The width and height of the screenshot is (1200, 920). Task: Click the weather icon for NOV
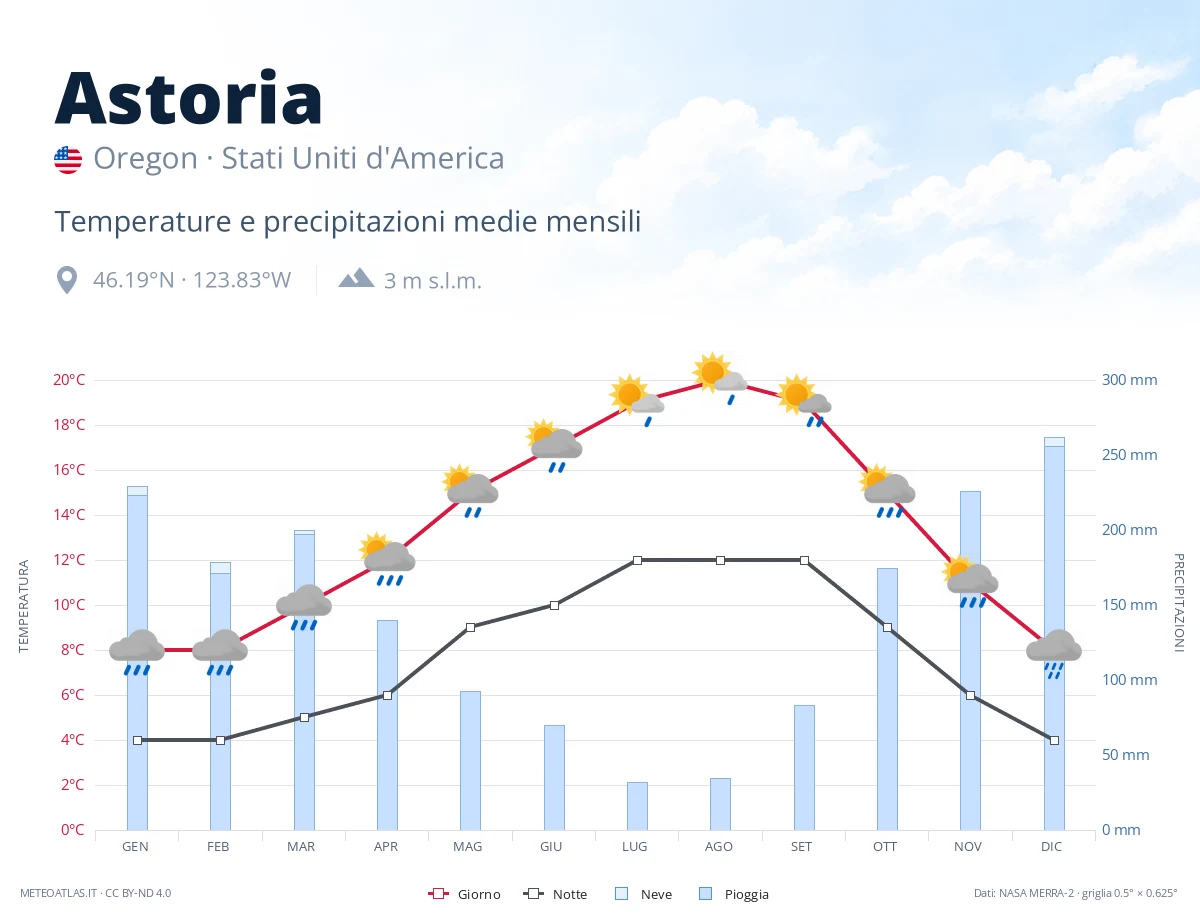click(970, 581)
